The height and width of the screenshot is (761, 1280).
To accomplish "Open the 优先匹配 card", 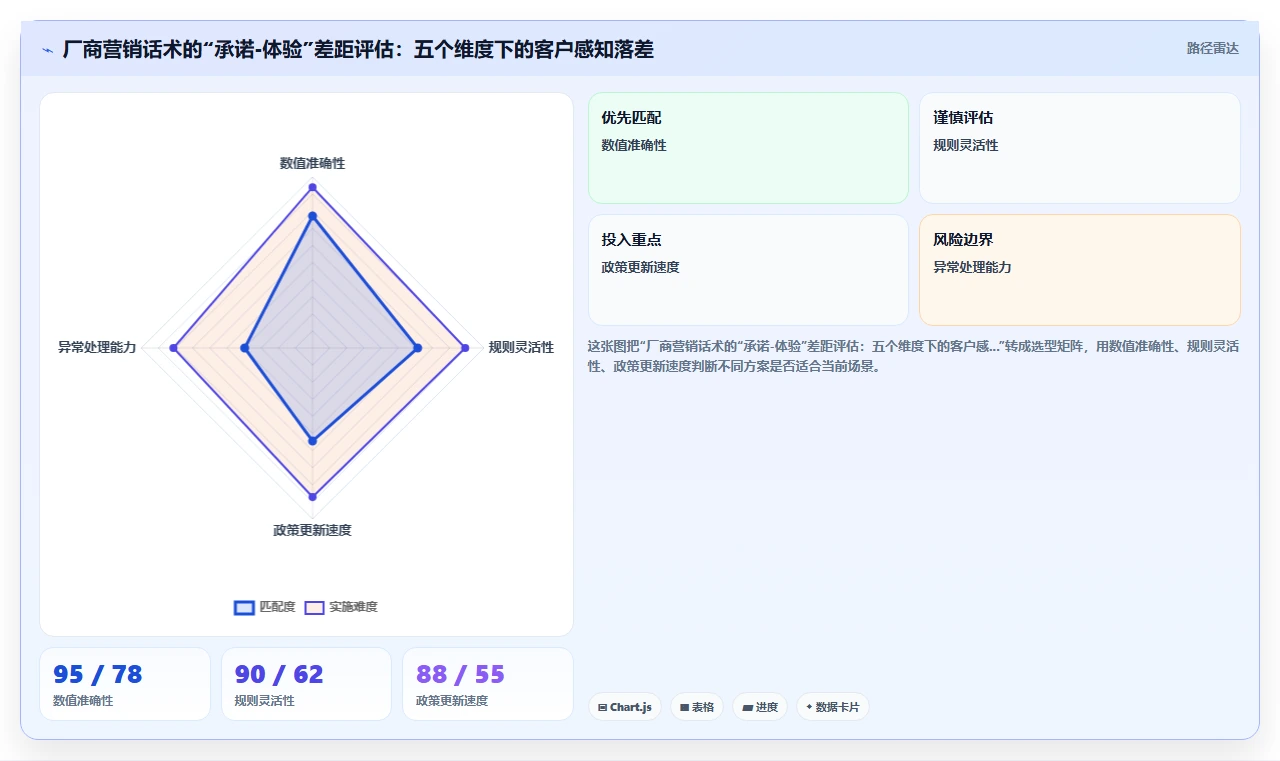I will point(748,148).
